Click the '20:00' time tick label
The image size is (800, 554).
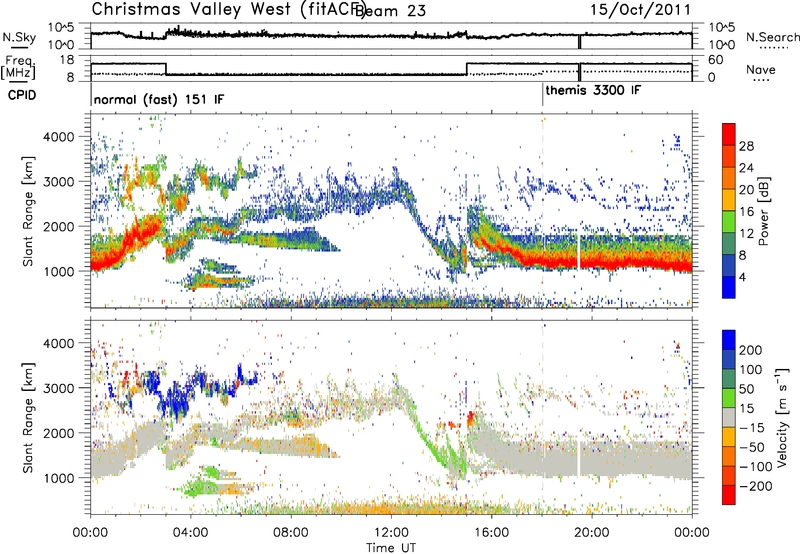click(x=591, y=532)
